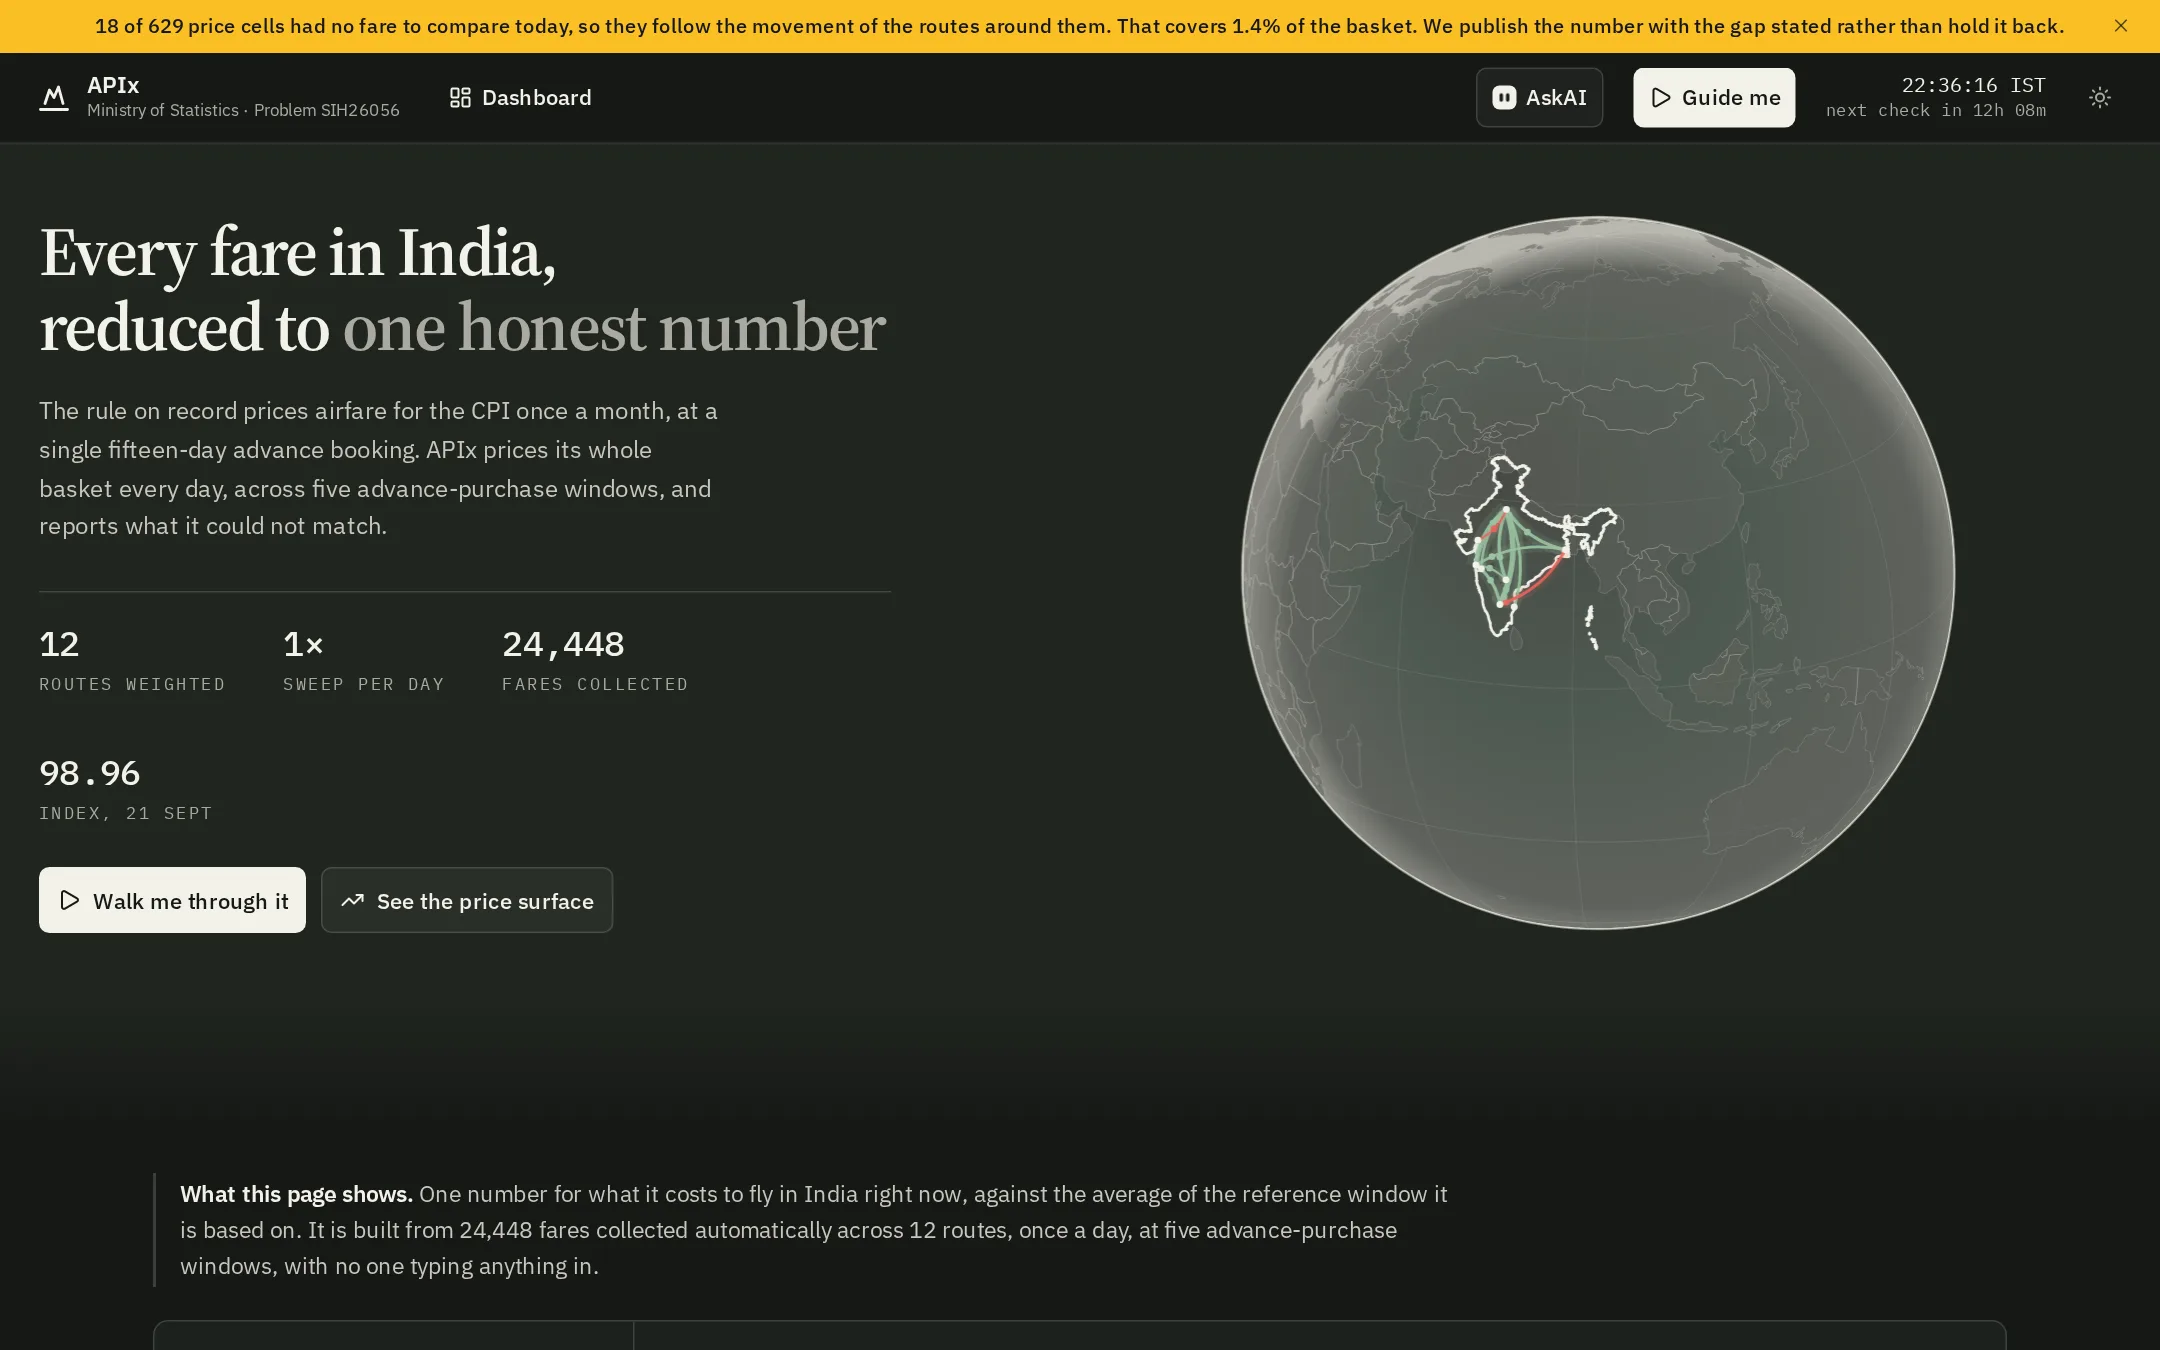Viewport: 2160px width, 1350px height.
Task: Click the 12 routes weighted figure
Action: 59,644
